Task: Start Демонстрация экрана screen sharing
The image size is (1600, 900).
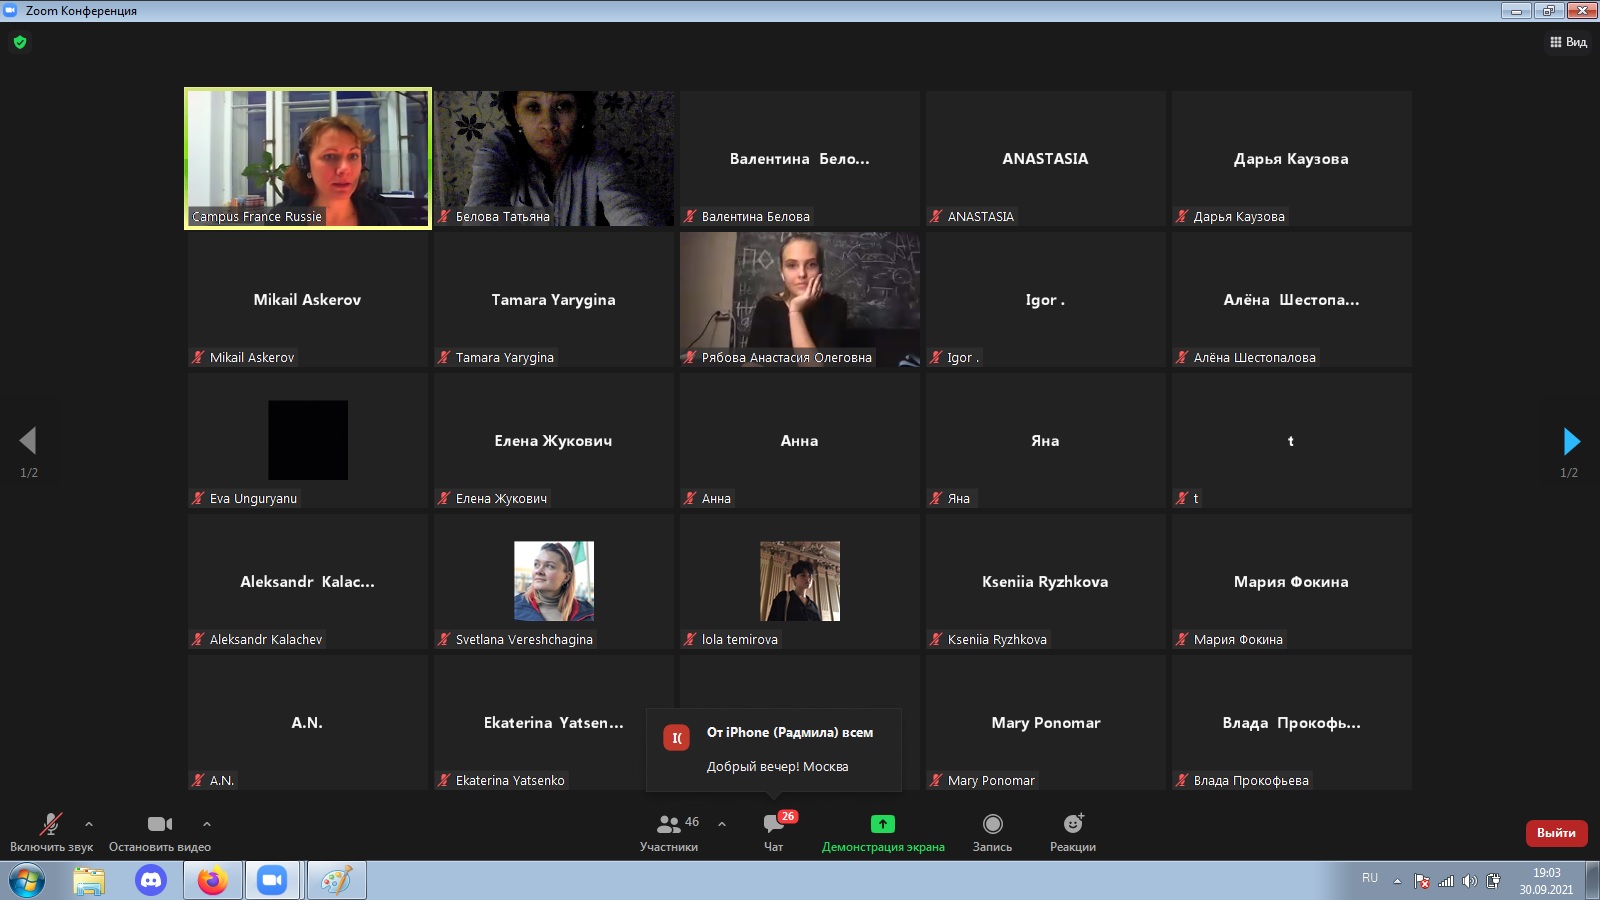Action: pos(882,832)
